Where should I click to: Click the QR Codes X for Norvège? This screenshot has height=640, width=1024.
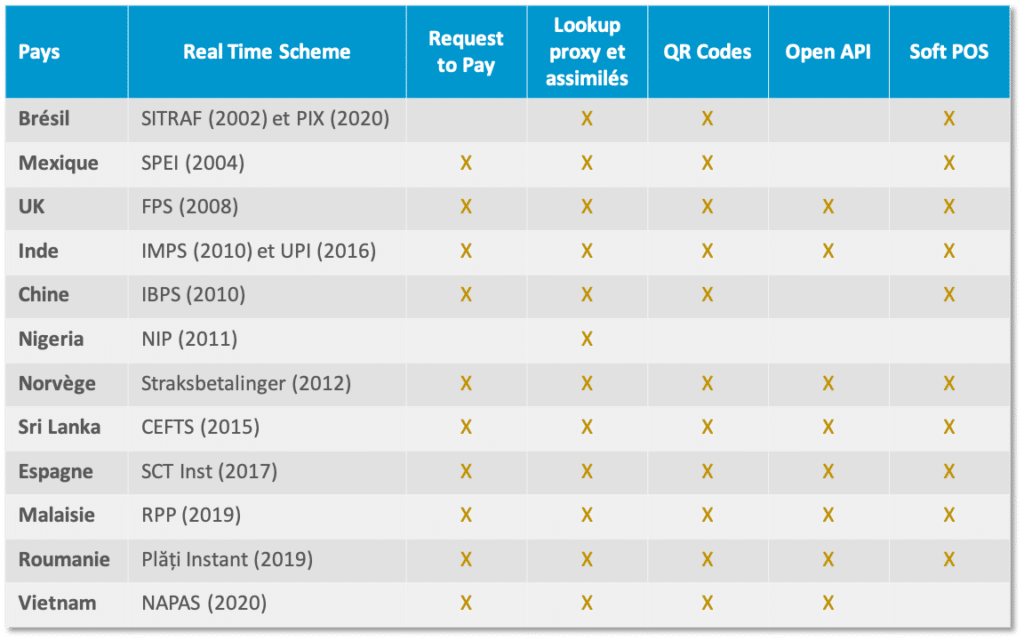707,383
